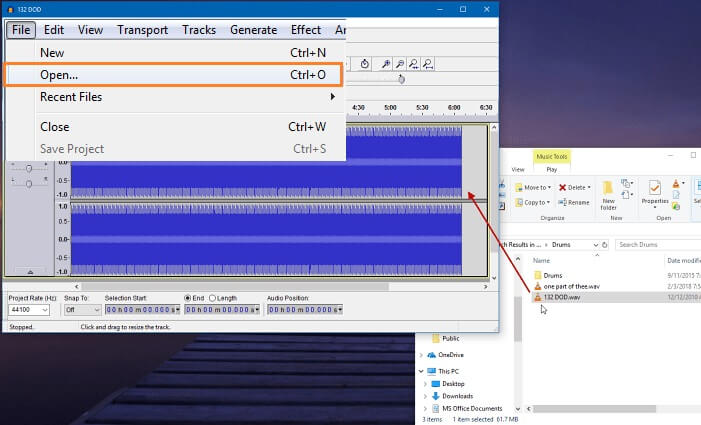Click the Edit icon in Open group

tap(676, 195)
